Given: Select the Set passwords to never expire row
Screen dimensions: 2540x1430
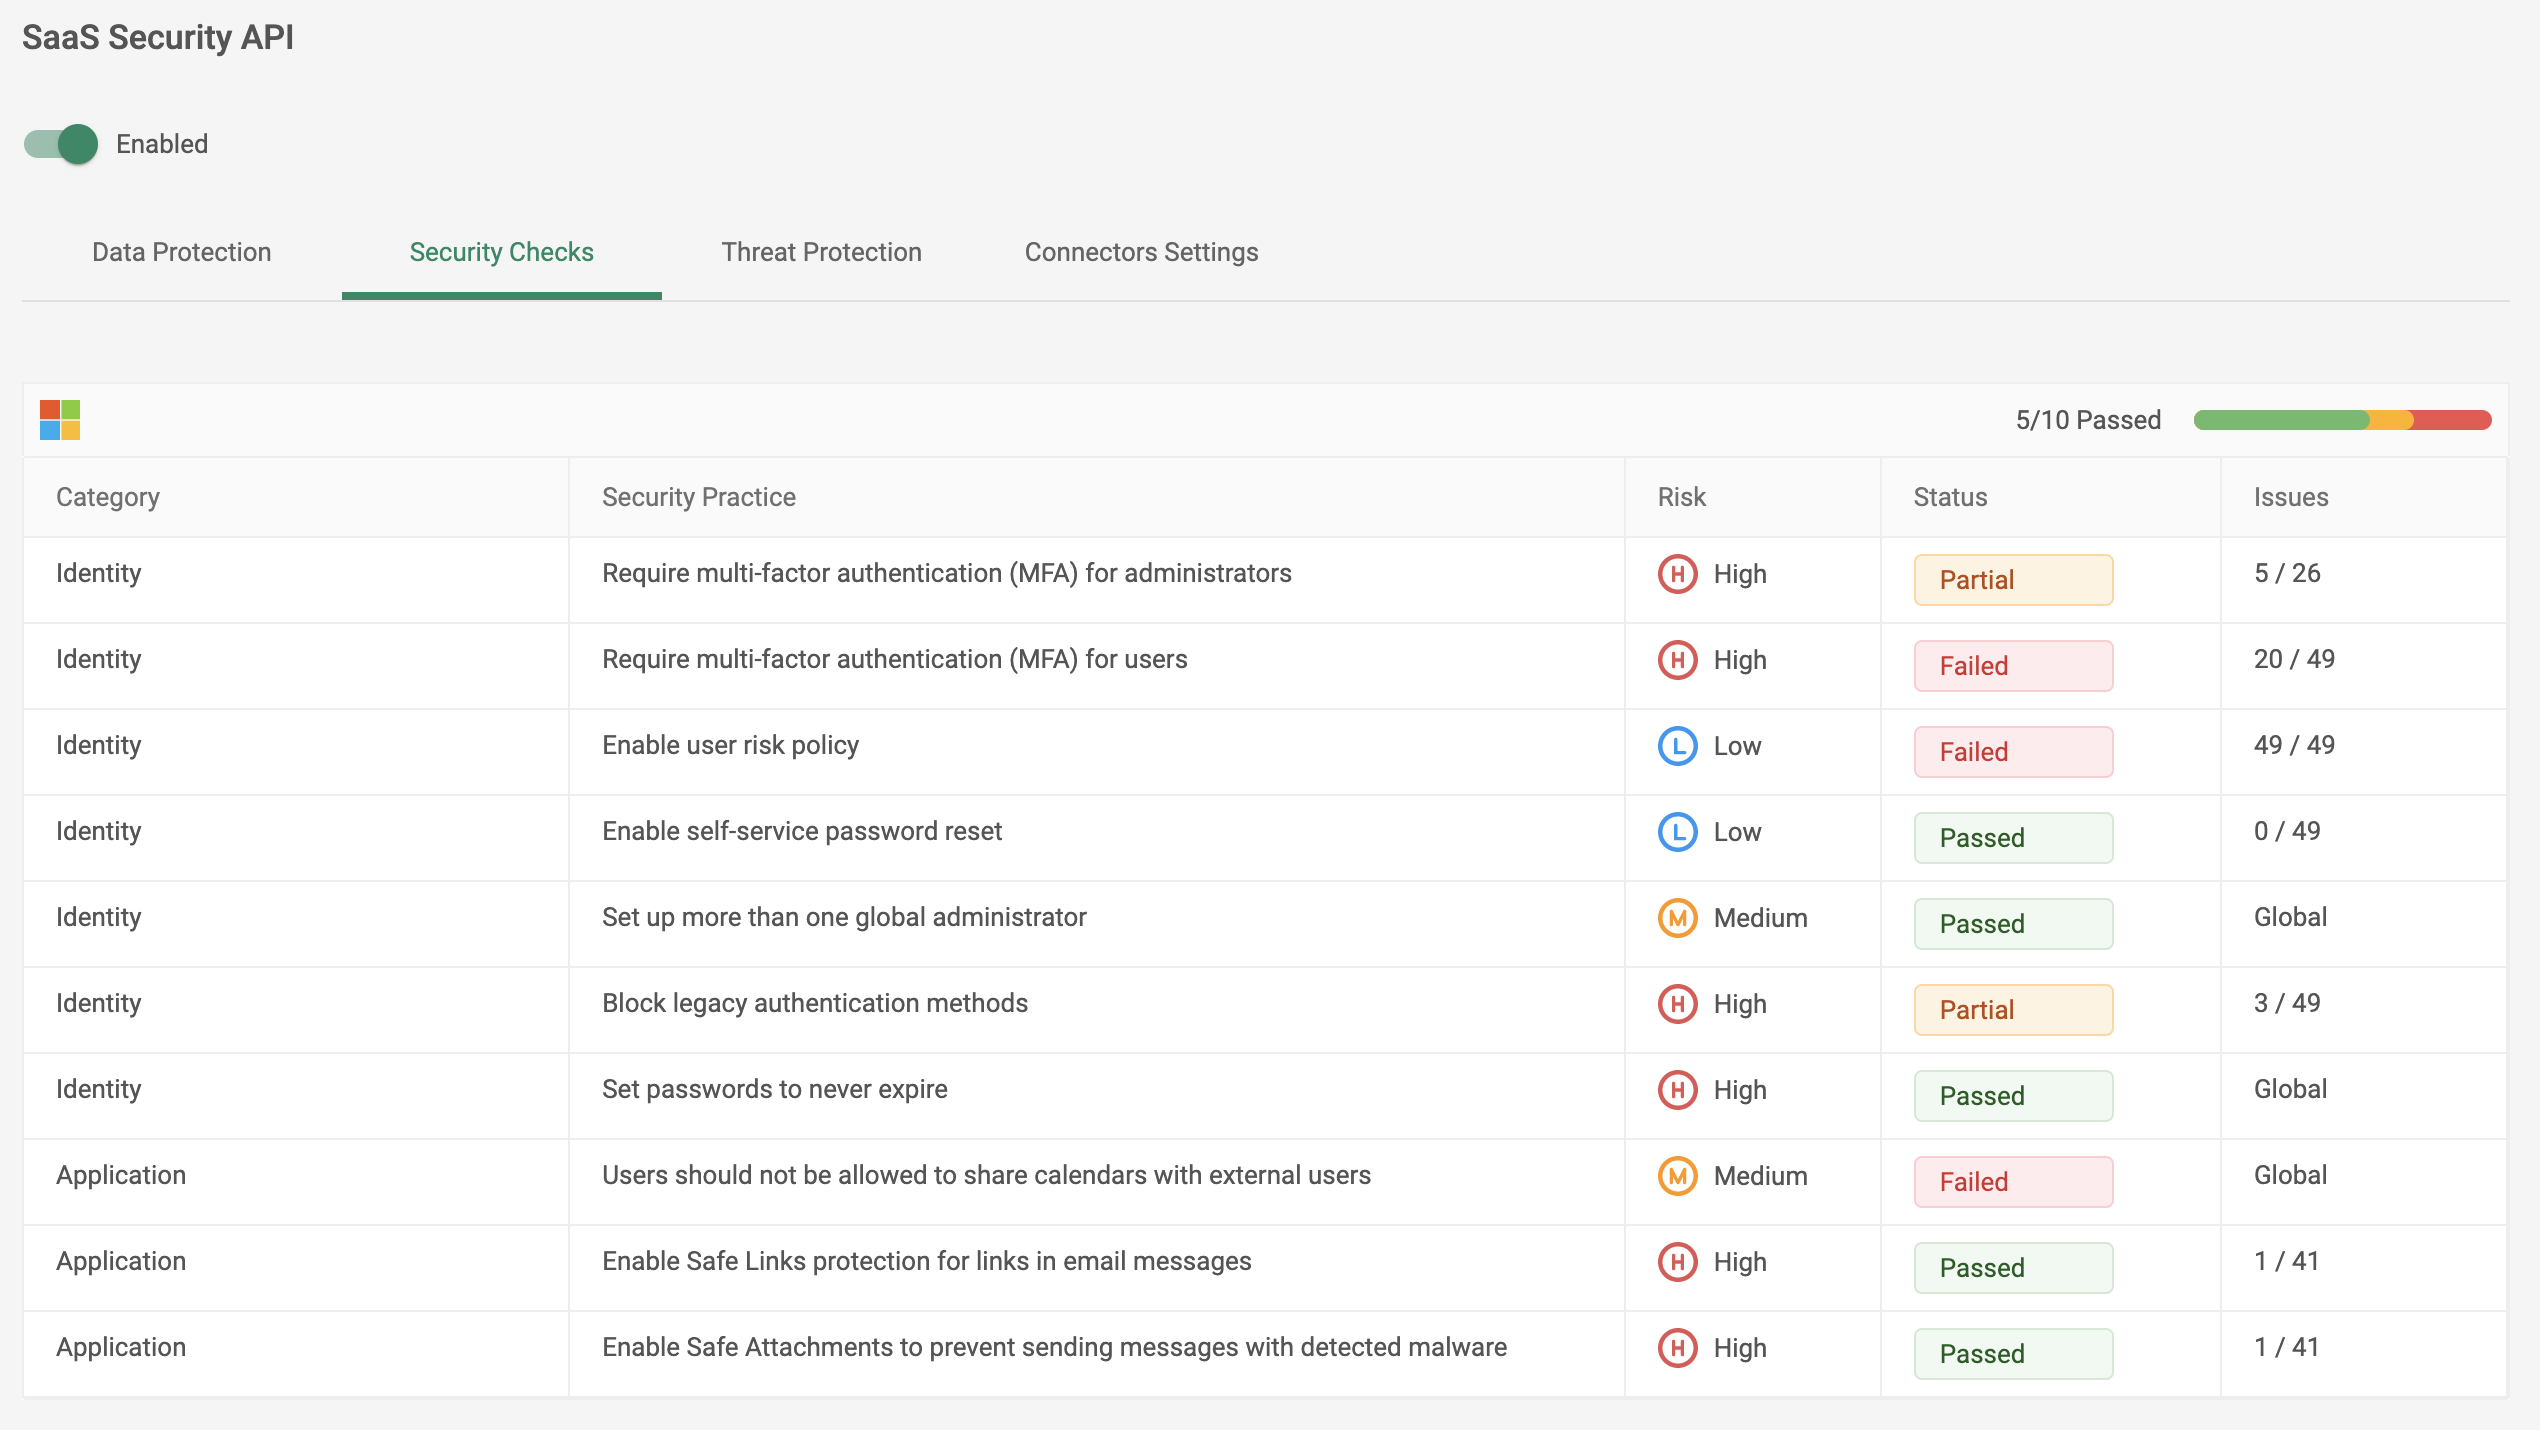Looking at the screenshot, I should [x=775, y=1089].
